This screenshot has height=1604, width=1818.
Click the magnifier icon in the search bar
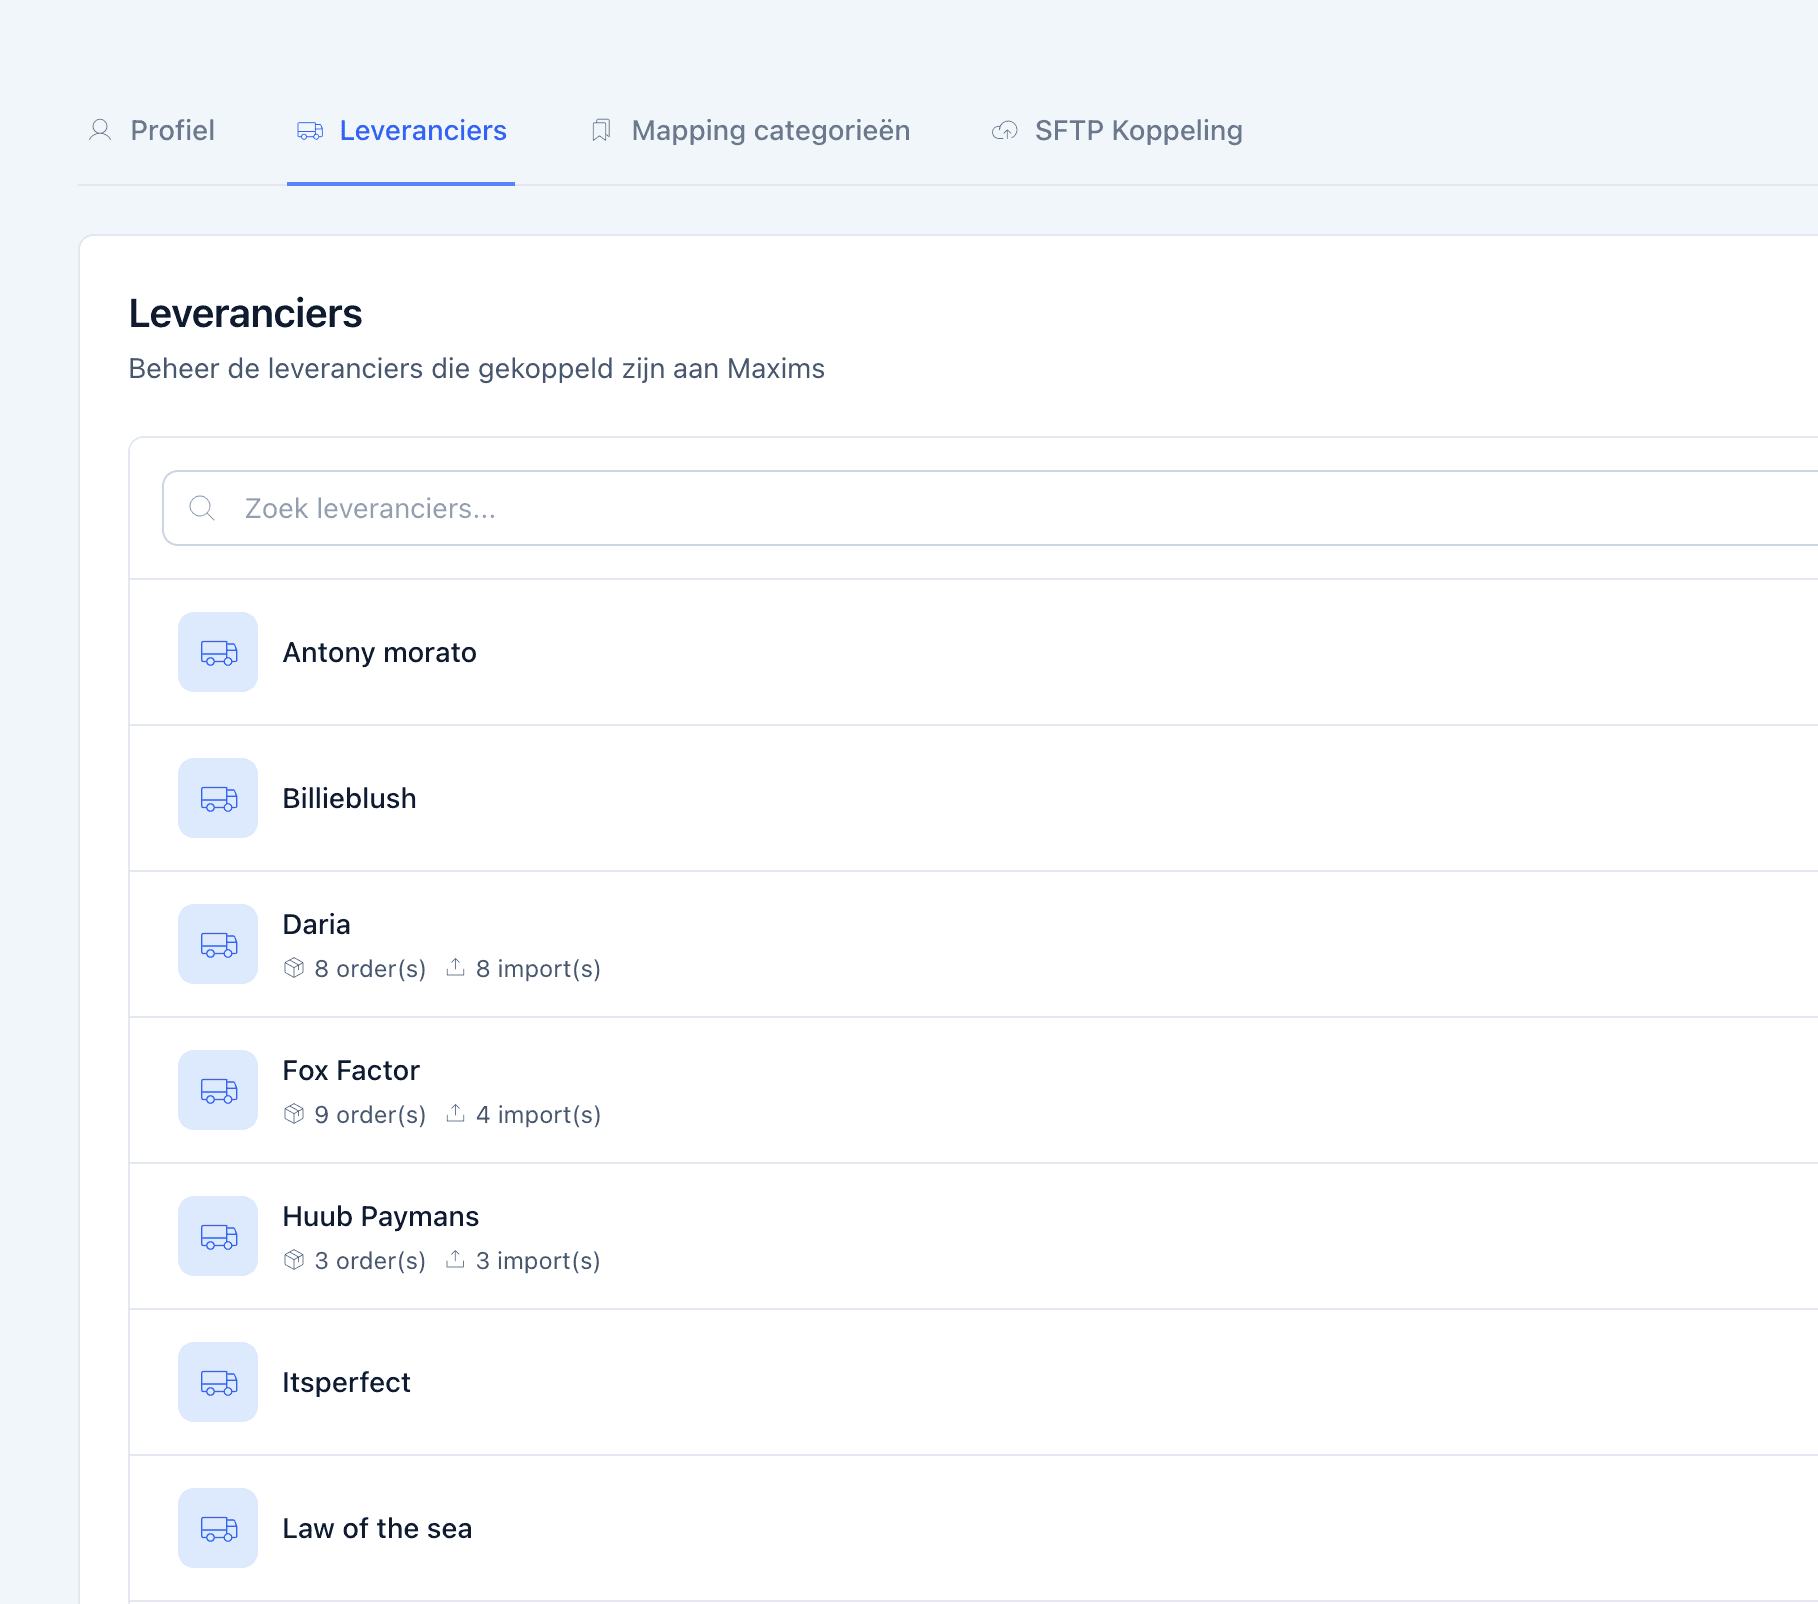(x=202, y=508)
